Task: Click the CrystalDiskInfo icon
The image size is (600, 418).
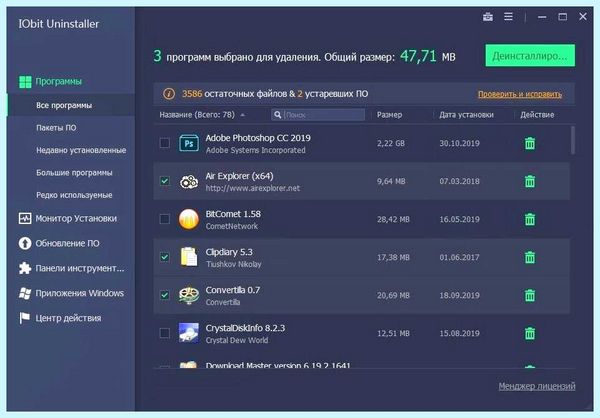Action: point(189,333)
